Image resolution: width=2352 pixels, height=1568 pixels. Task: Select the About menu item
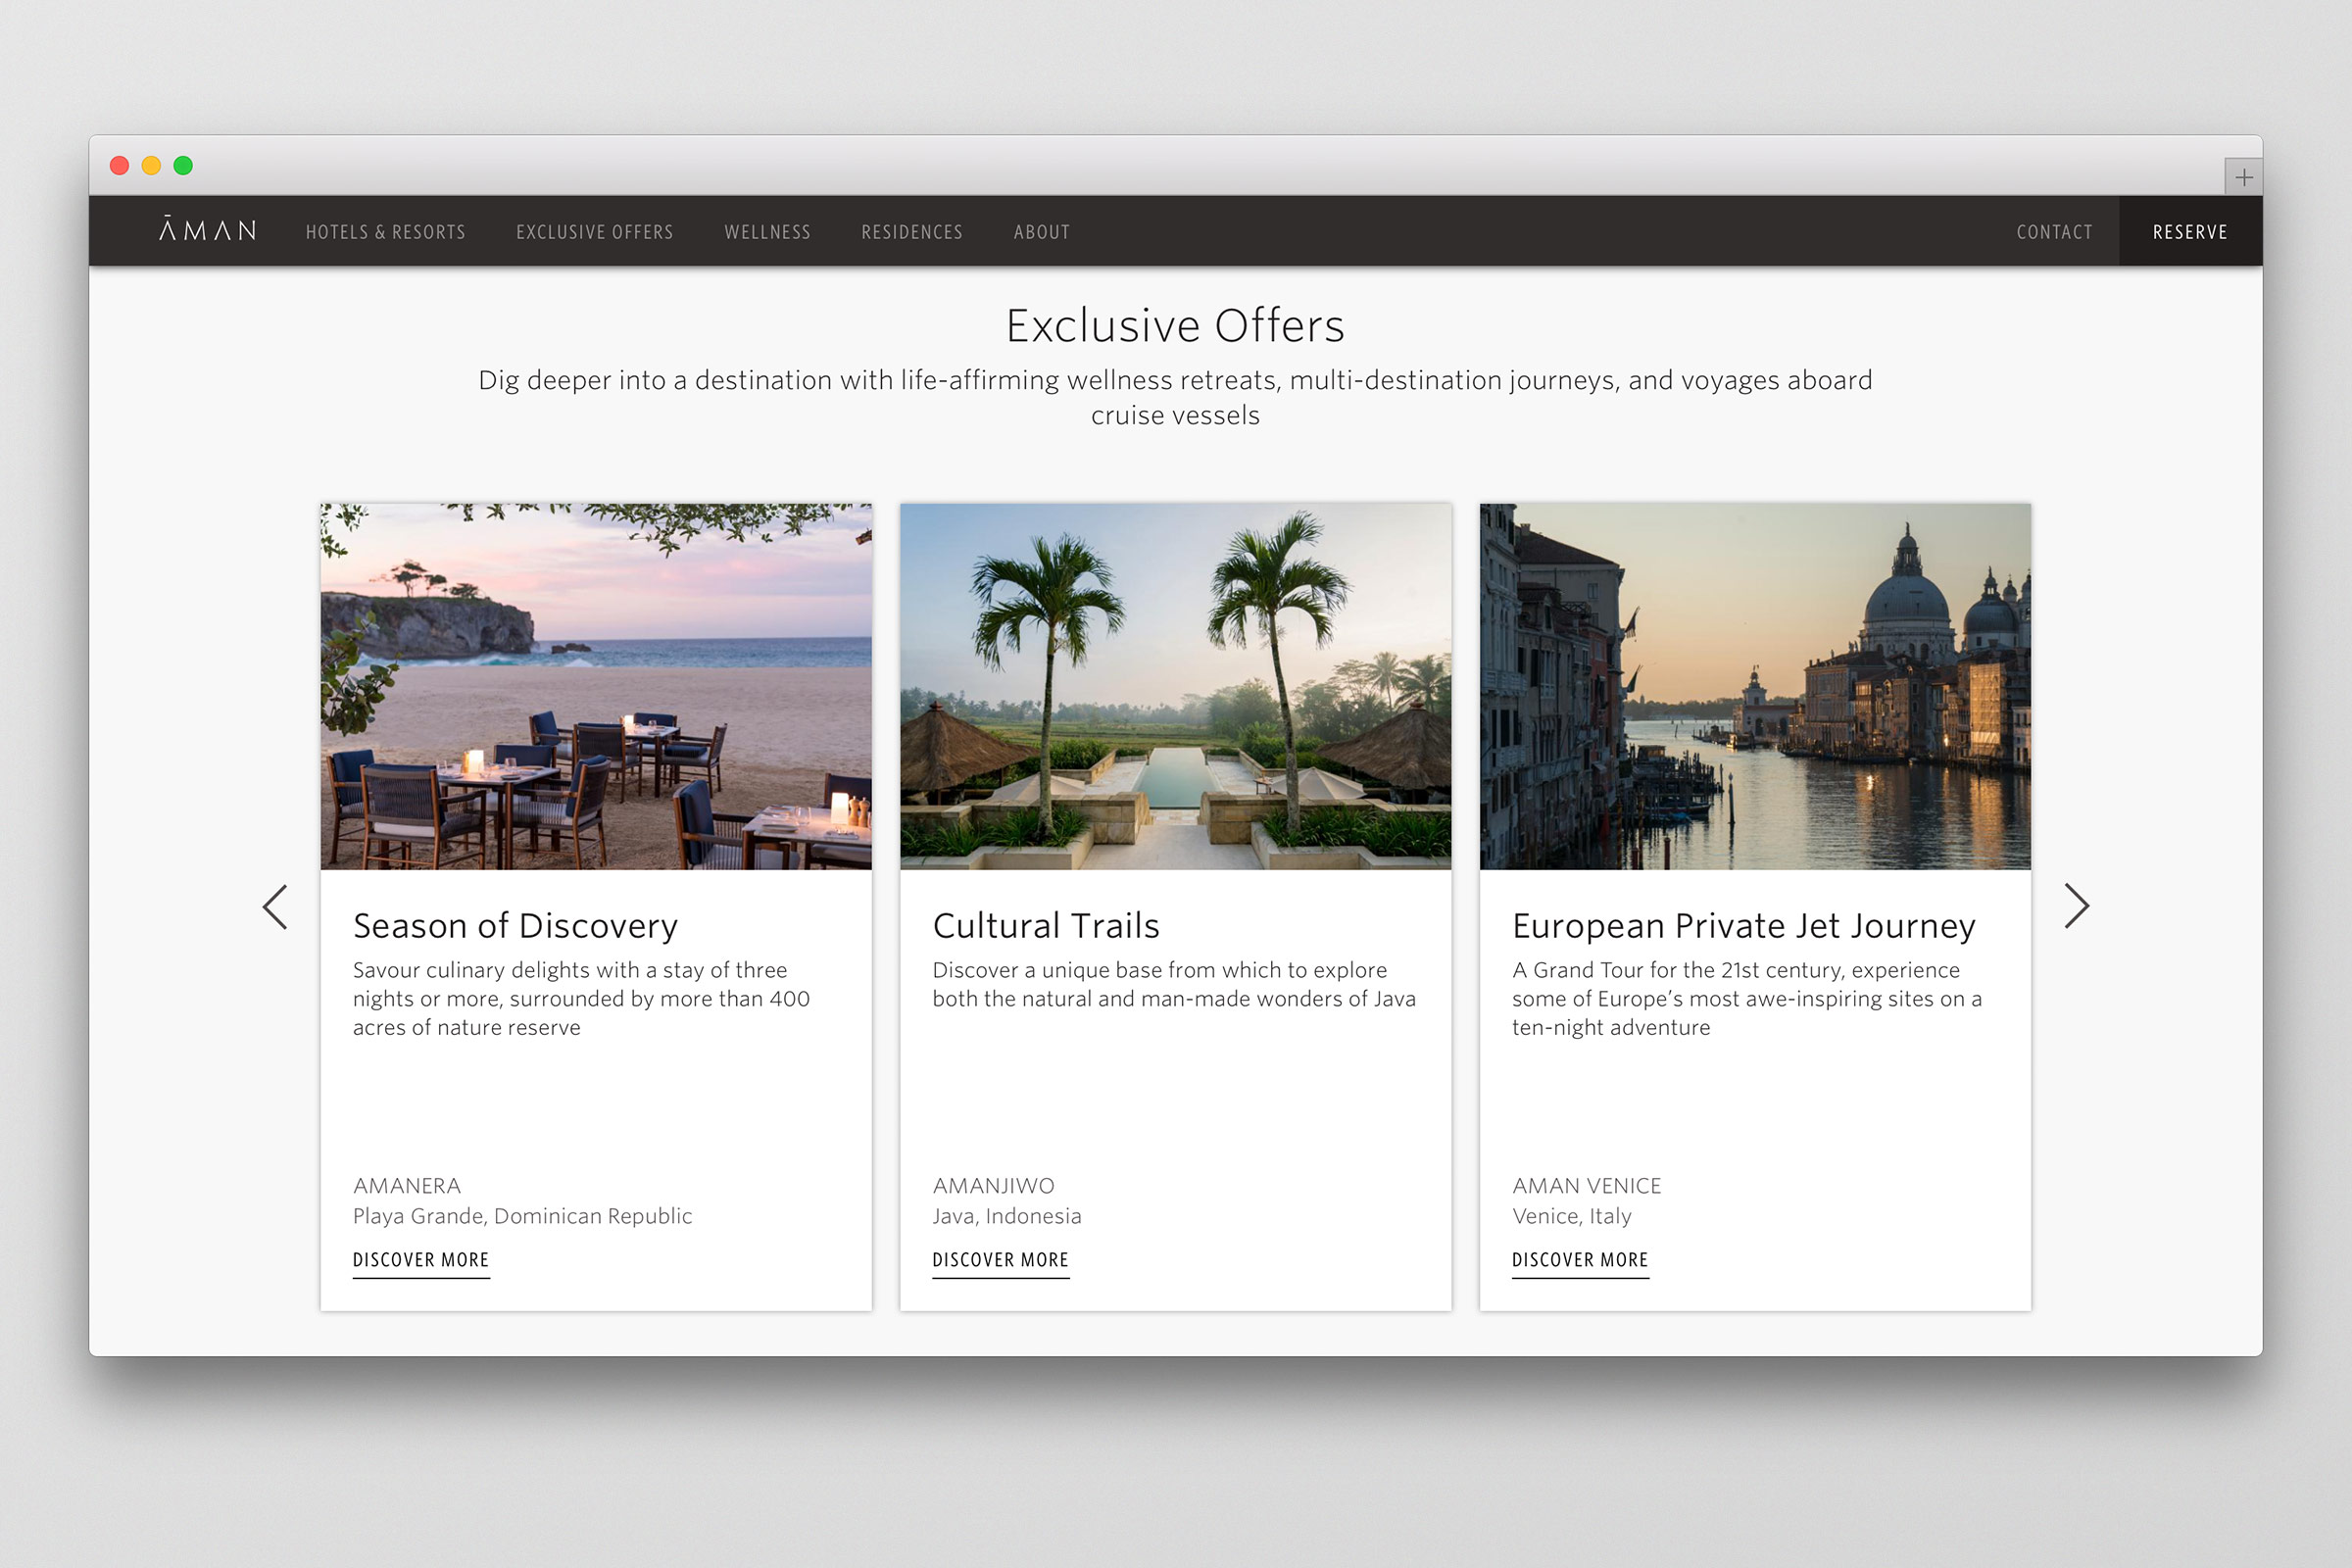pyautogui.click(x=1041, y=232)
